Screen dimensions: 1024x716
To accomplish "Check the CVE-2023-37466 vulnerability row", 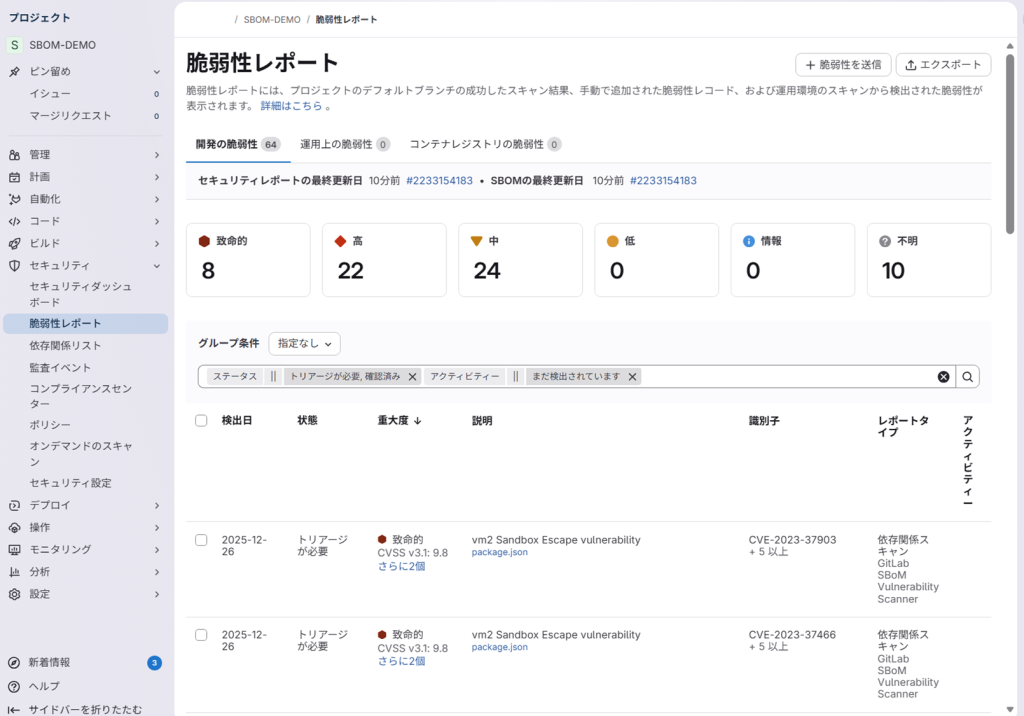I will coord(201,635).
